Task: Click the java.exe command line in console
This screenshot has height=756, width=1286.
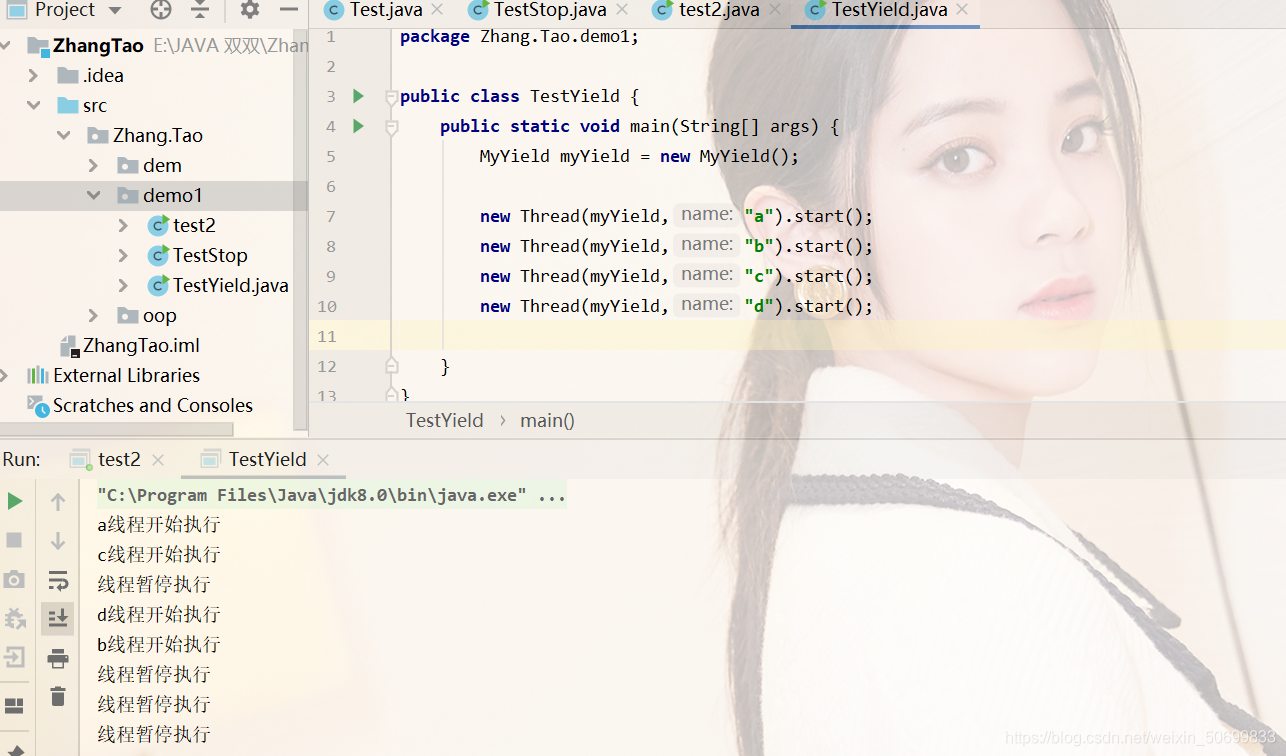Action: coord(331,495)
